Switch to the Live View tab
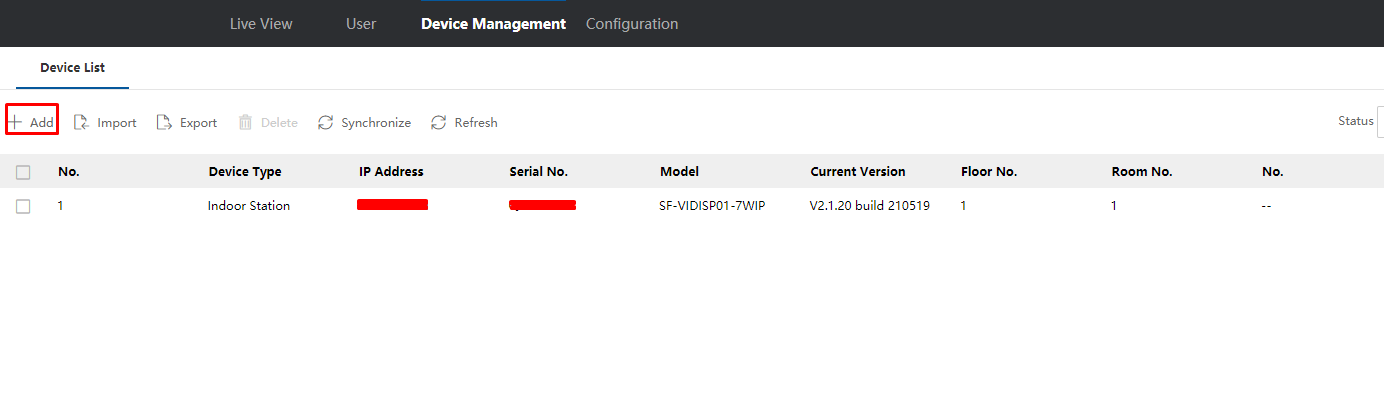The width and height of the screenshot is (1384, 406). click(x=261, y=24)
